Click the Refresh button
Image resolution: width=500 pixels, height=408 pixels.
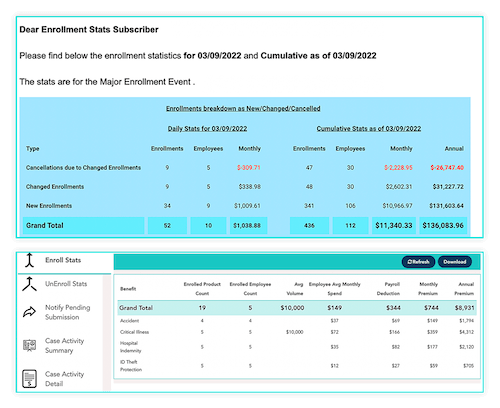pos(418,262)
